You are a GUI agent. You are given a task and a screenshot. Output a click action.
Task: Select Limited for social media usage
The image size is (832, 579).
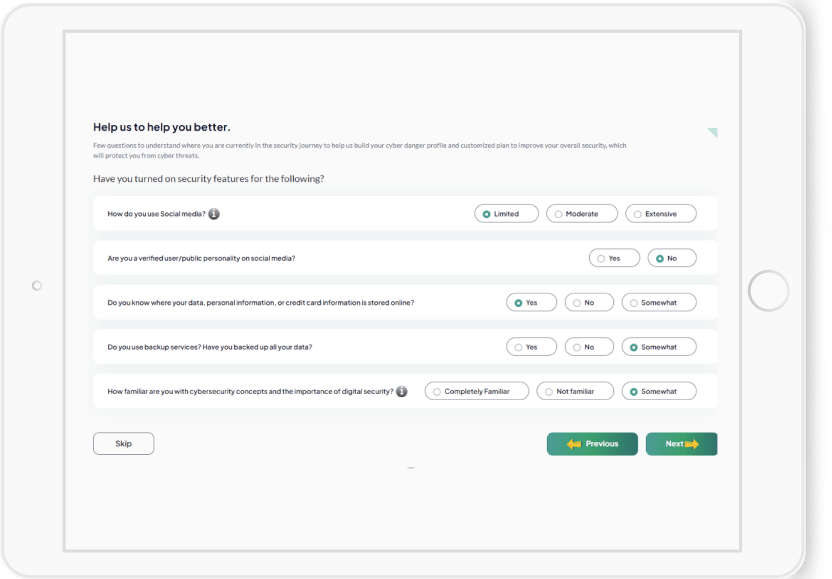point(506,214)
